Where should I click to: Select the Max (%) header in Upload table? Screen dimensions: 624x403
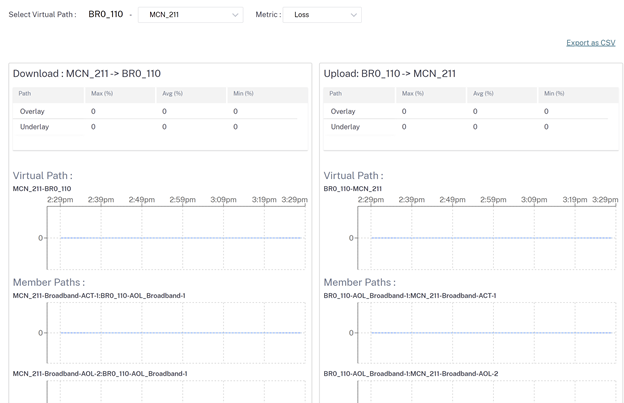pyautogui.click(x=431, y=94)
